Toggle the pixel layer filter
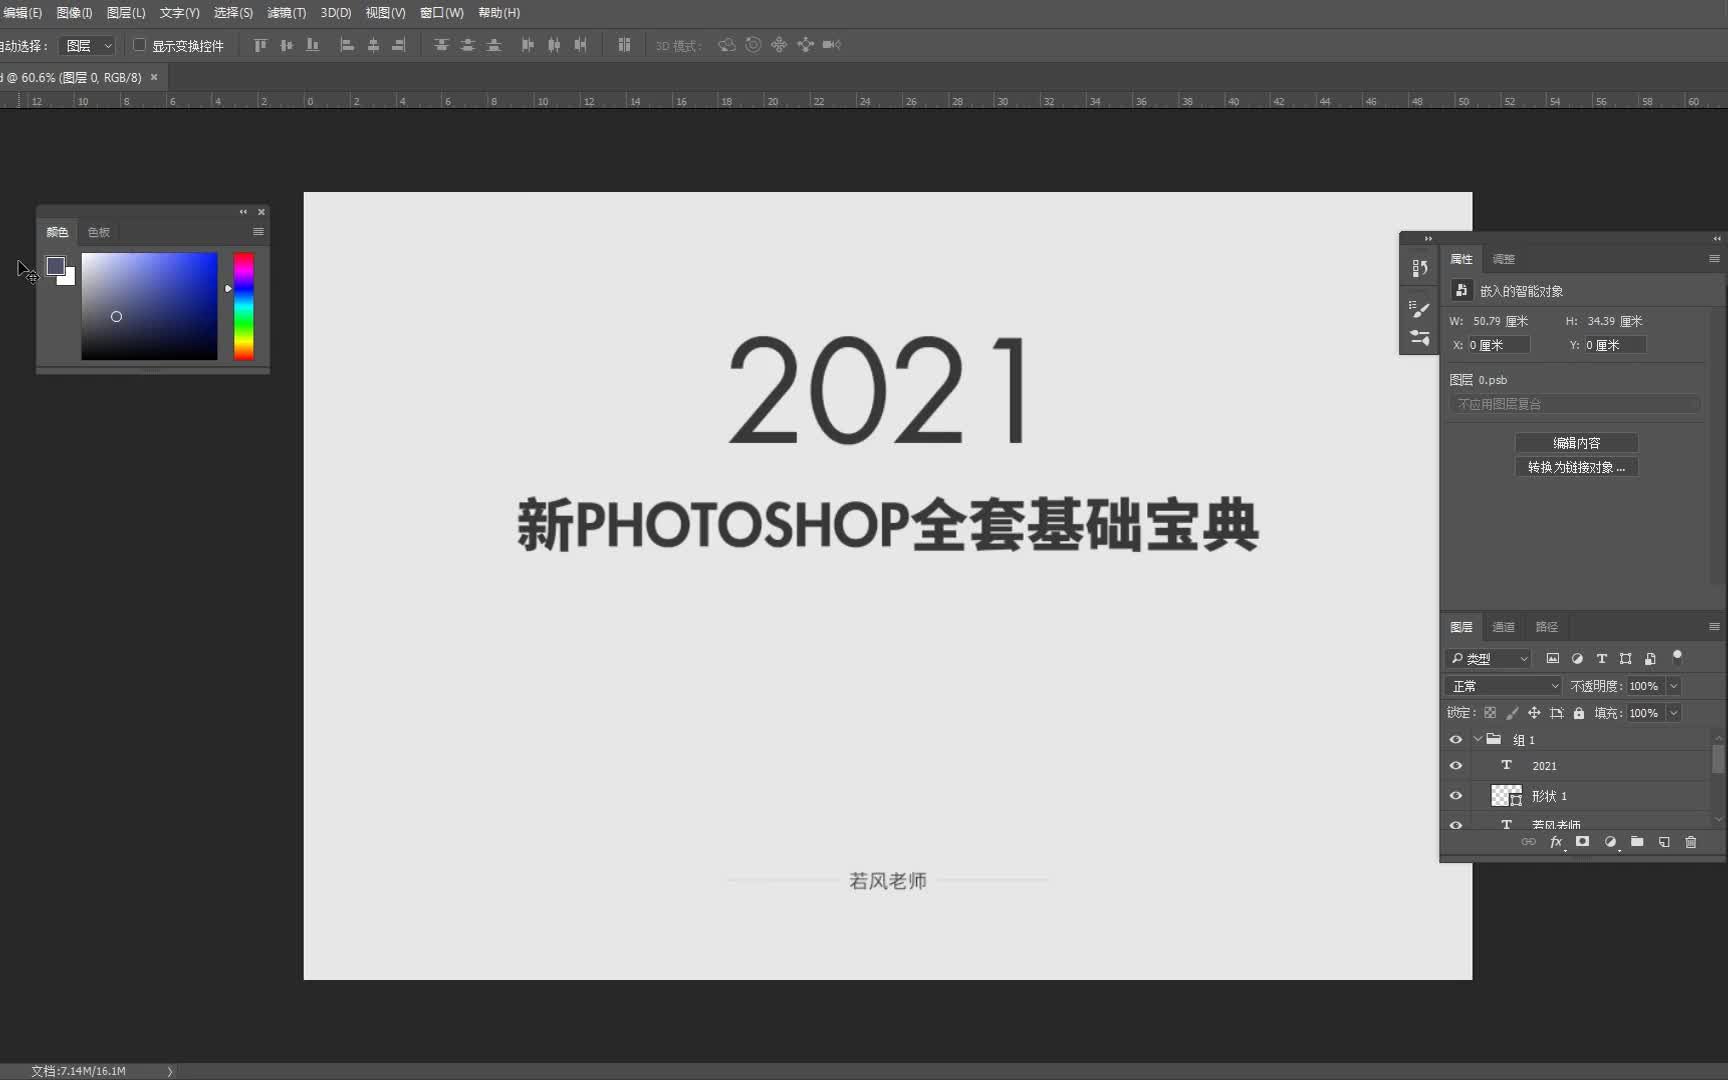This screenshot has width=1728, height=1080. 1553,658
